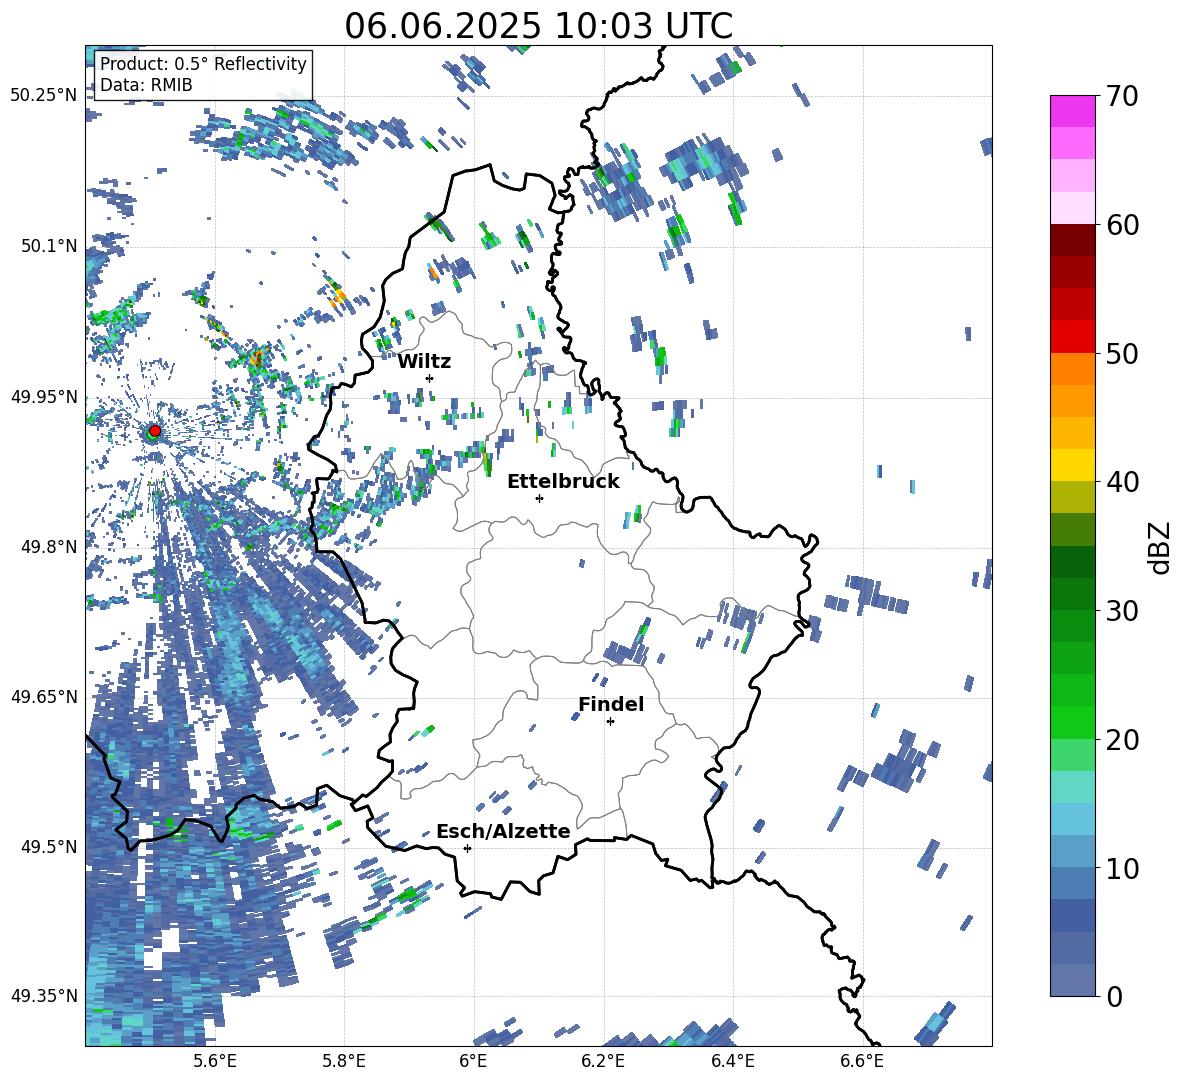Click the Wiltz station cross marker
1184x1081 pixels.
pos(430,378)
